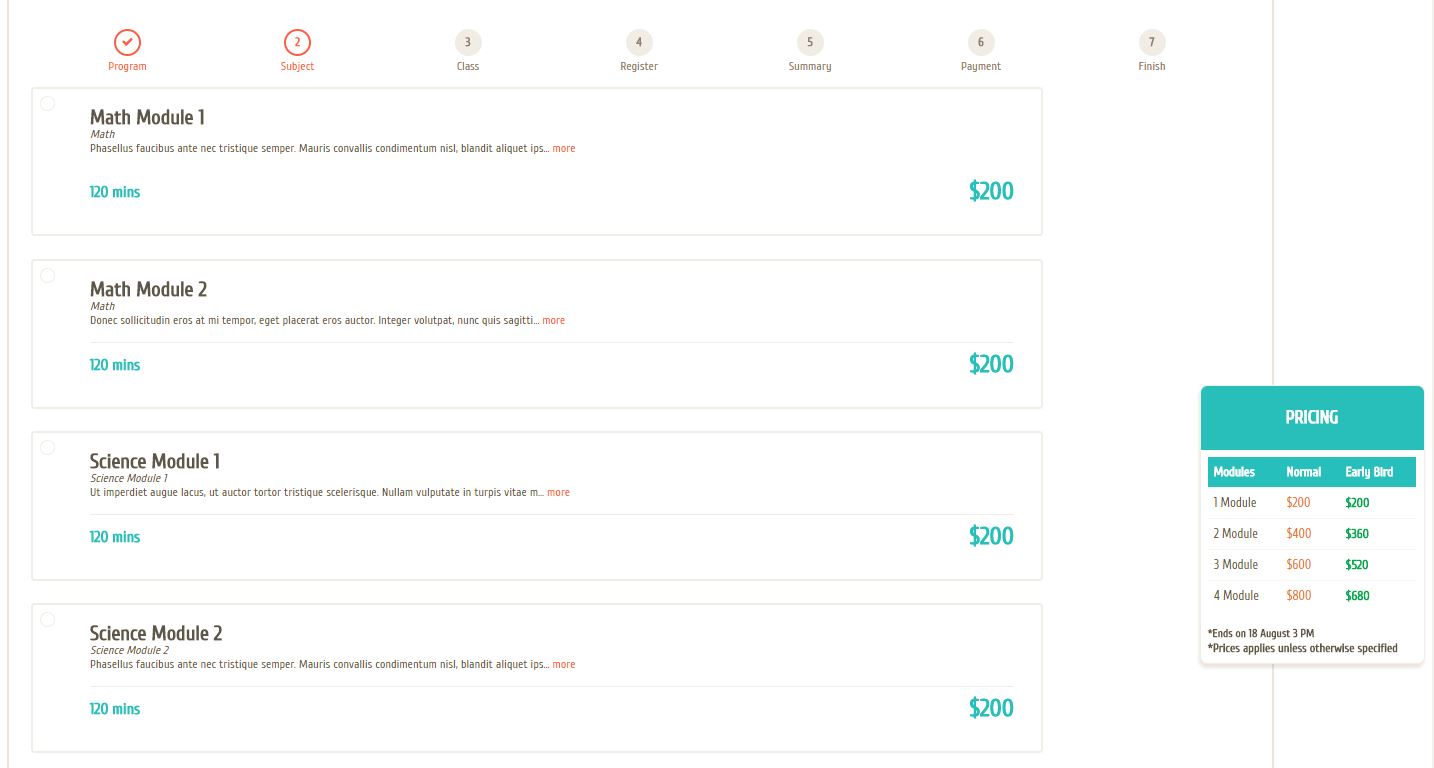Choose the Math Module 2 radio button
Image resolution: width=1434 pixels, height=768 pixels.
[47, 275]
